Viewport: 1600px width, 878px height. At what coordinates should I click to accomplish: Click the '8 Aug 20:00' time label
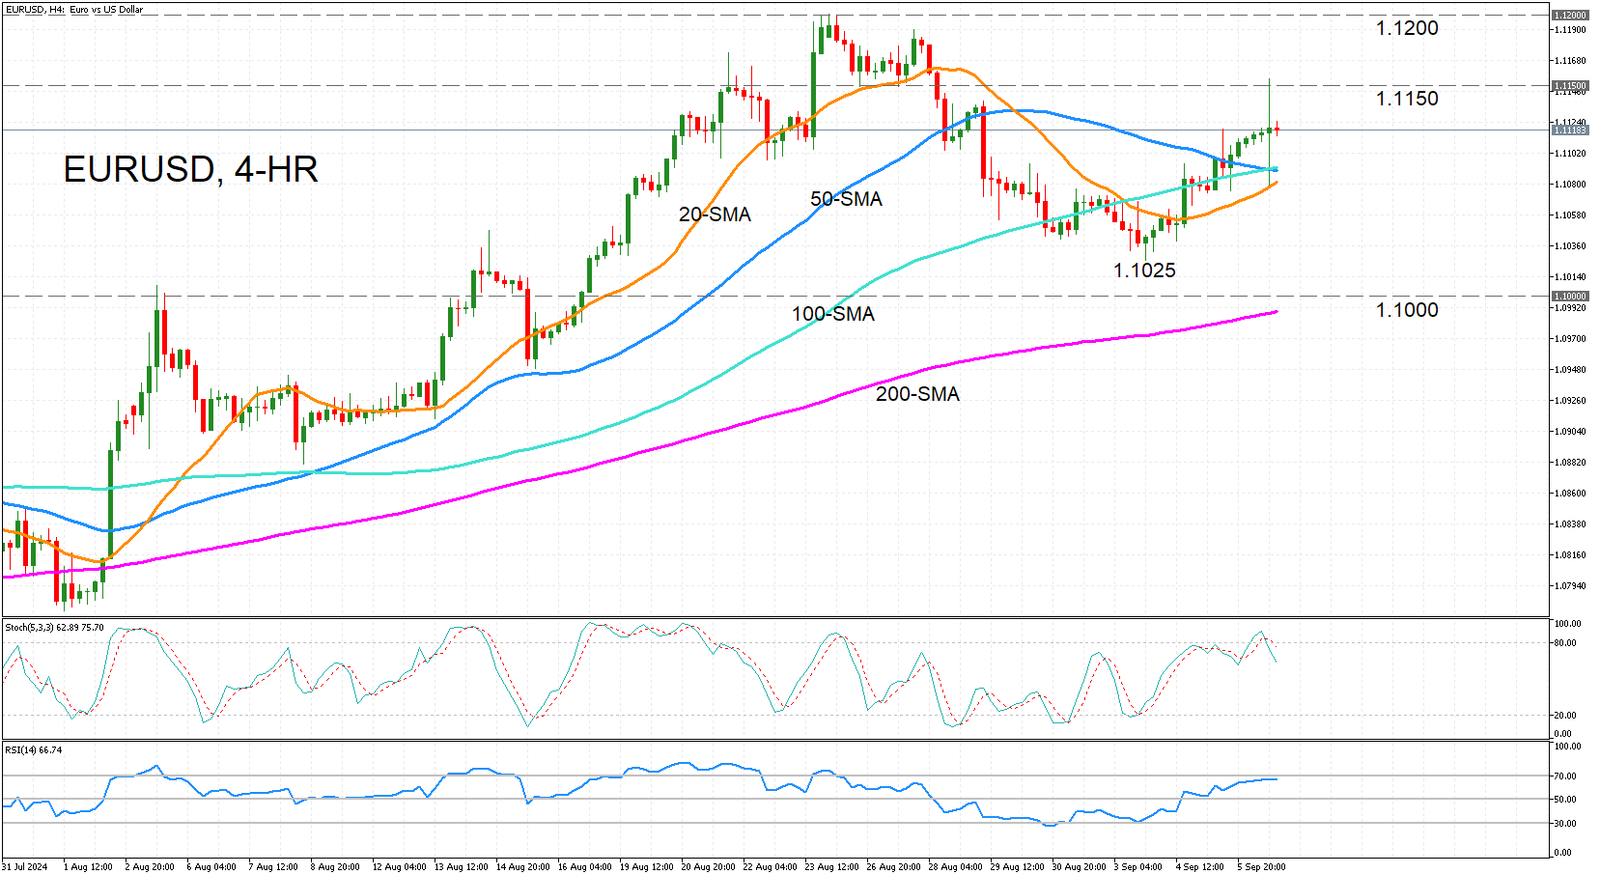(335, 867)
